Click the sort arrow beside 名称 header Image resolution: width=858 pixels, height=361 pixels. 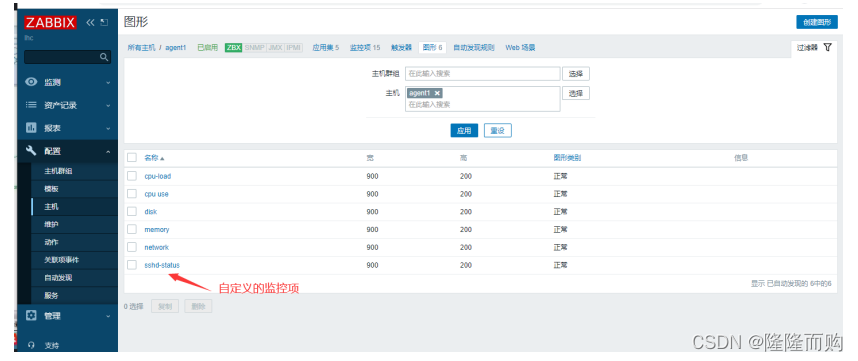coord(162,158)
